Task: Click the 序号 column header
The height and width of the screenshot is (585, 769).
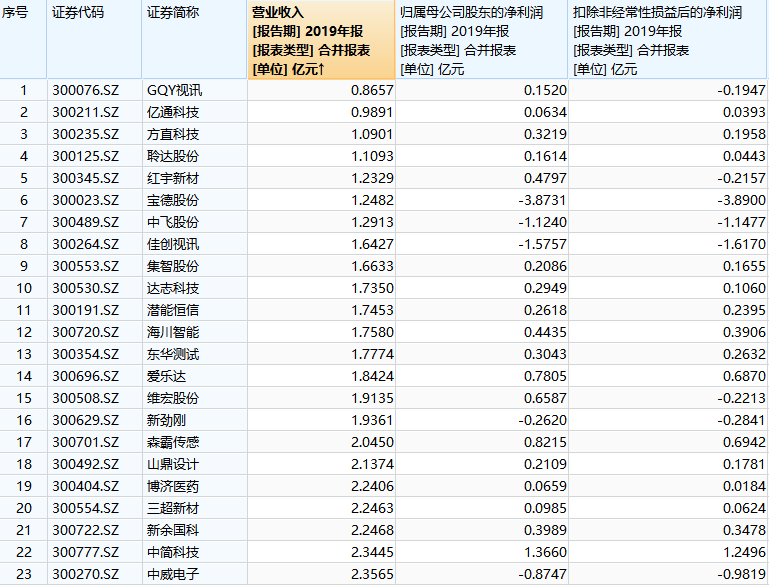Action: click(23, 40)
